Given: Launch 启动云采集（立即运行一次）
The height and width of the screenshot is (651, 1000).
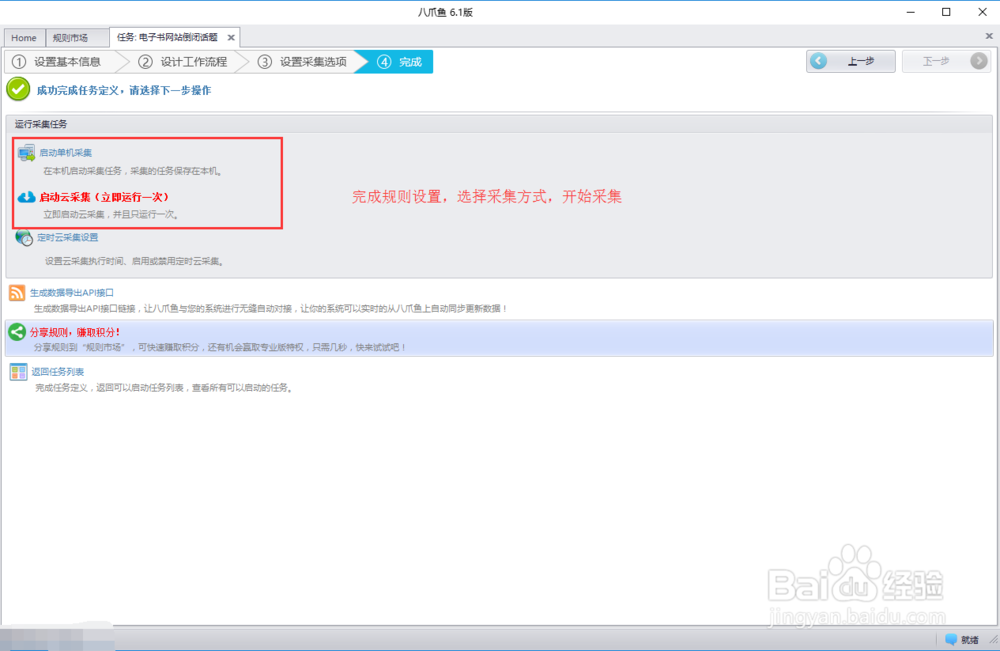Looking at the screenshot, I should point(104,197).
